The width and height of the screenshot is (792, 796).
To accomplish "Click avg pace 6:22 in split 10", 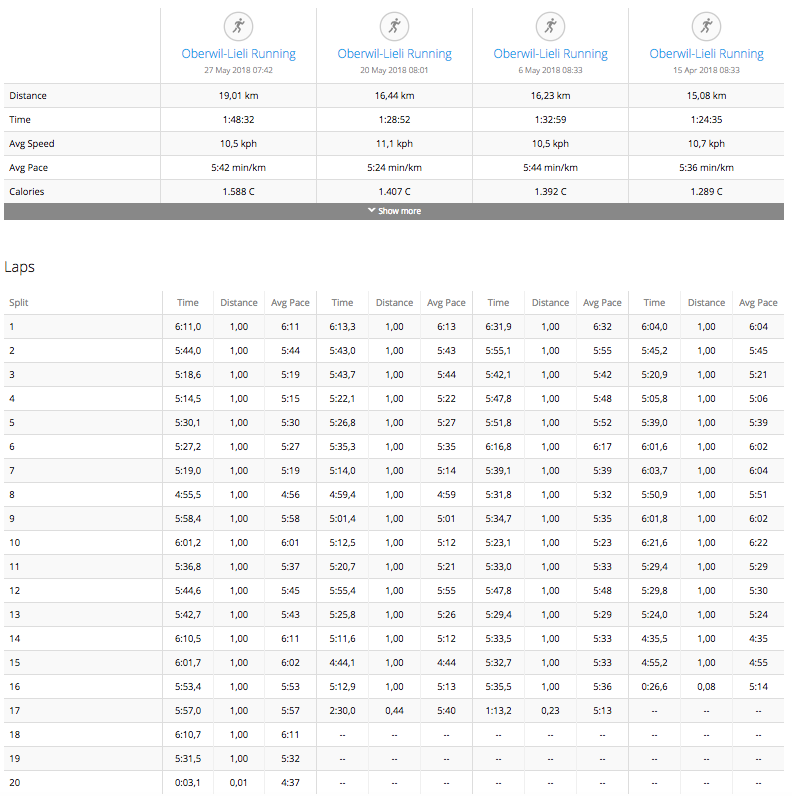I will coord(758,543).
